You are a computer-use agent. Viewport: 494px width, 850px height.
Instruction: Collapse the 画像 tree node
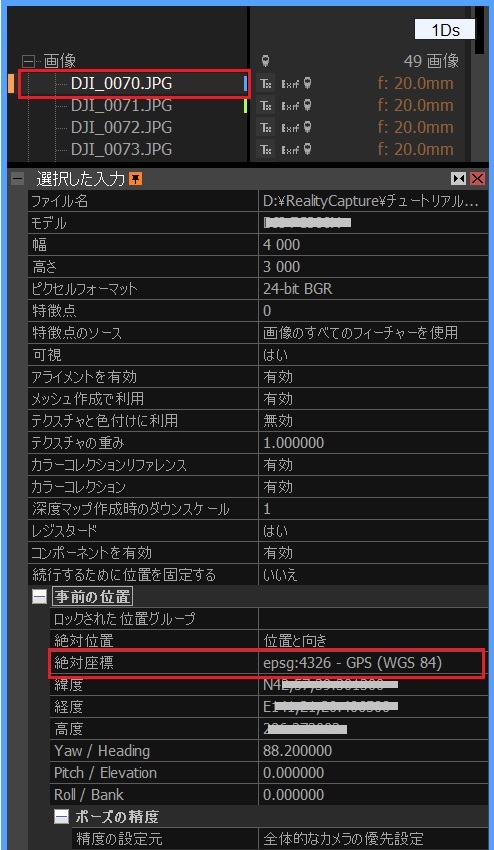[x=28, y=61]
